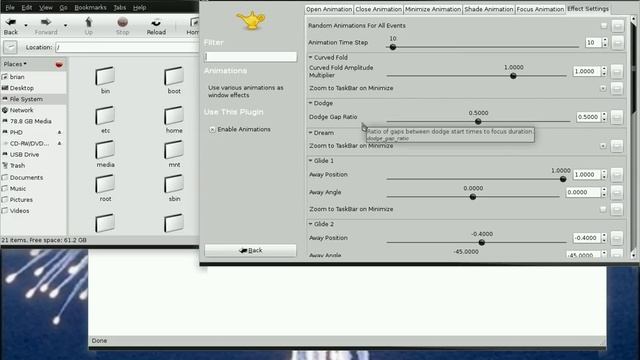Select brian home in Places sidebar
This screenshot has width=640, height=360.
(17, 77)
